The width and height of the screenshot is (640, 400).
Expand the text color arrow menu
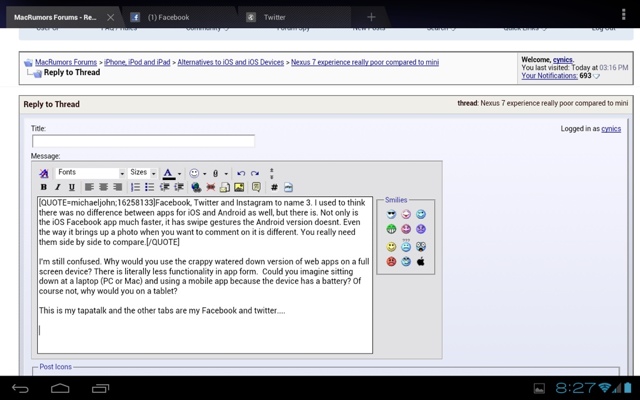(x=179, y=173)
